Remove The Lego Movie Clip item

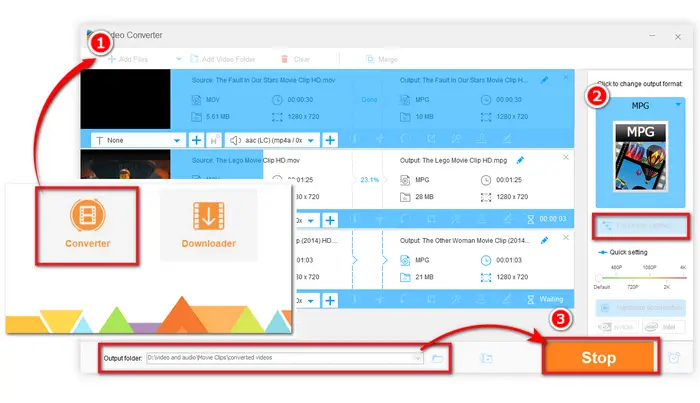[x=566, y=158]
